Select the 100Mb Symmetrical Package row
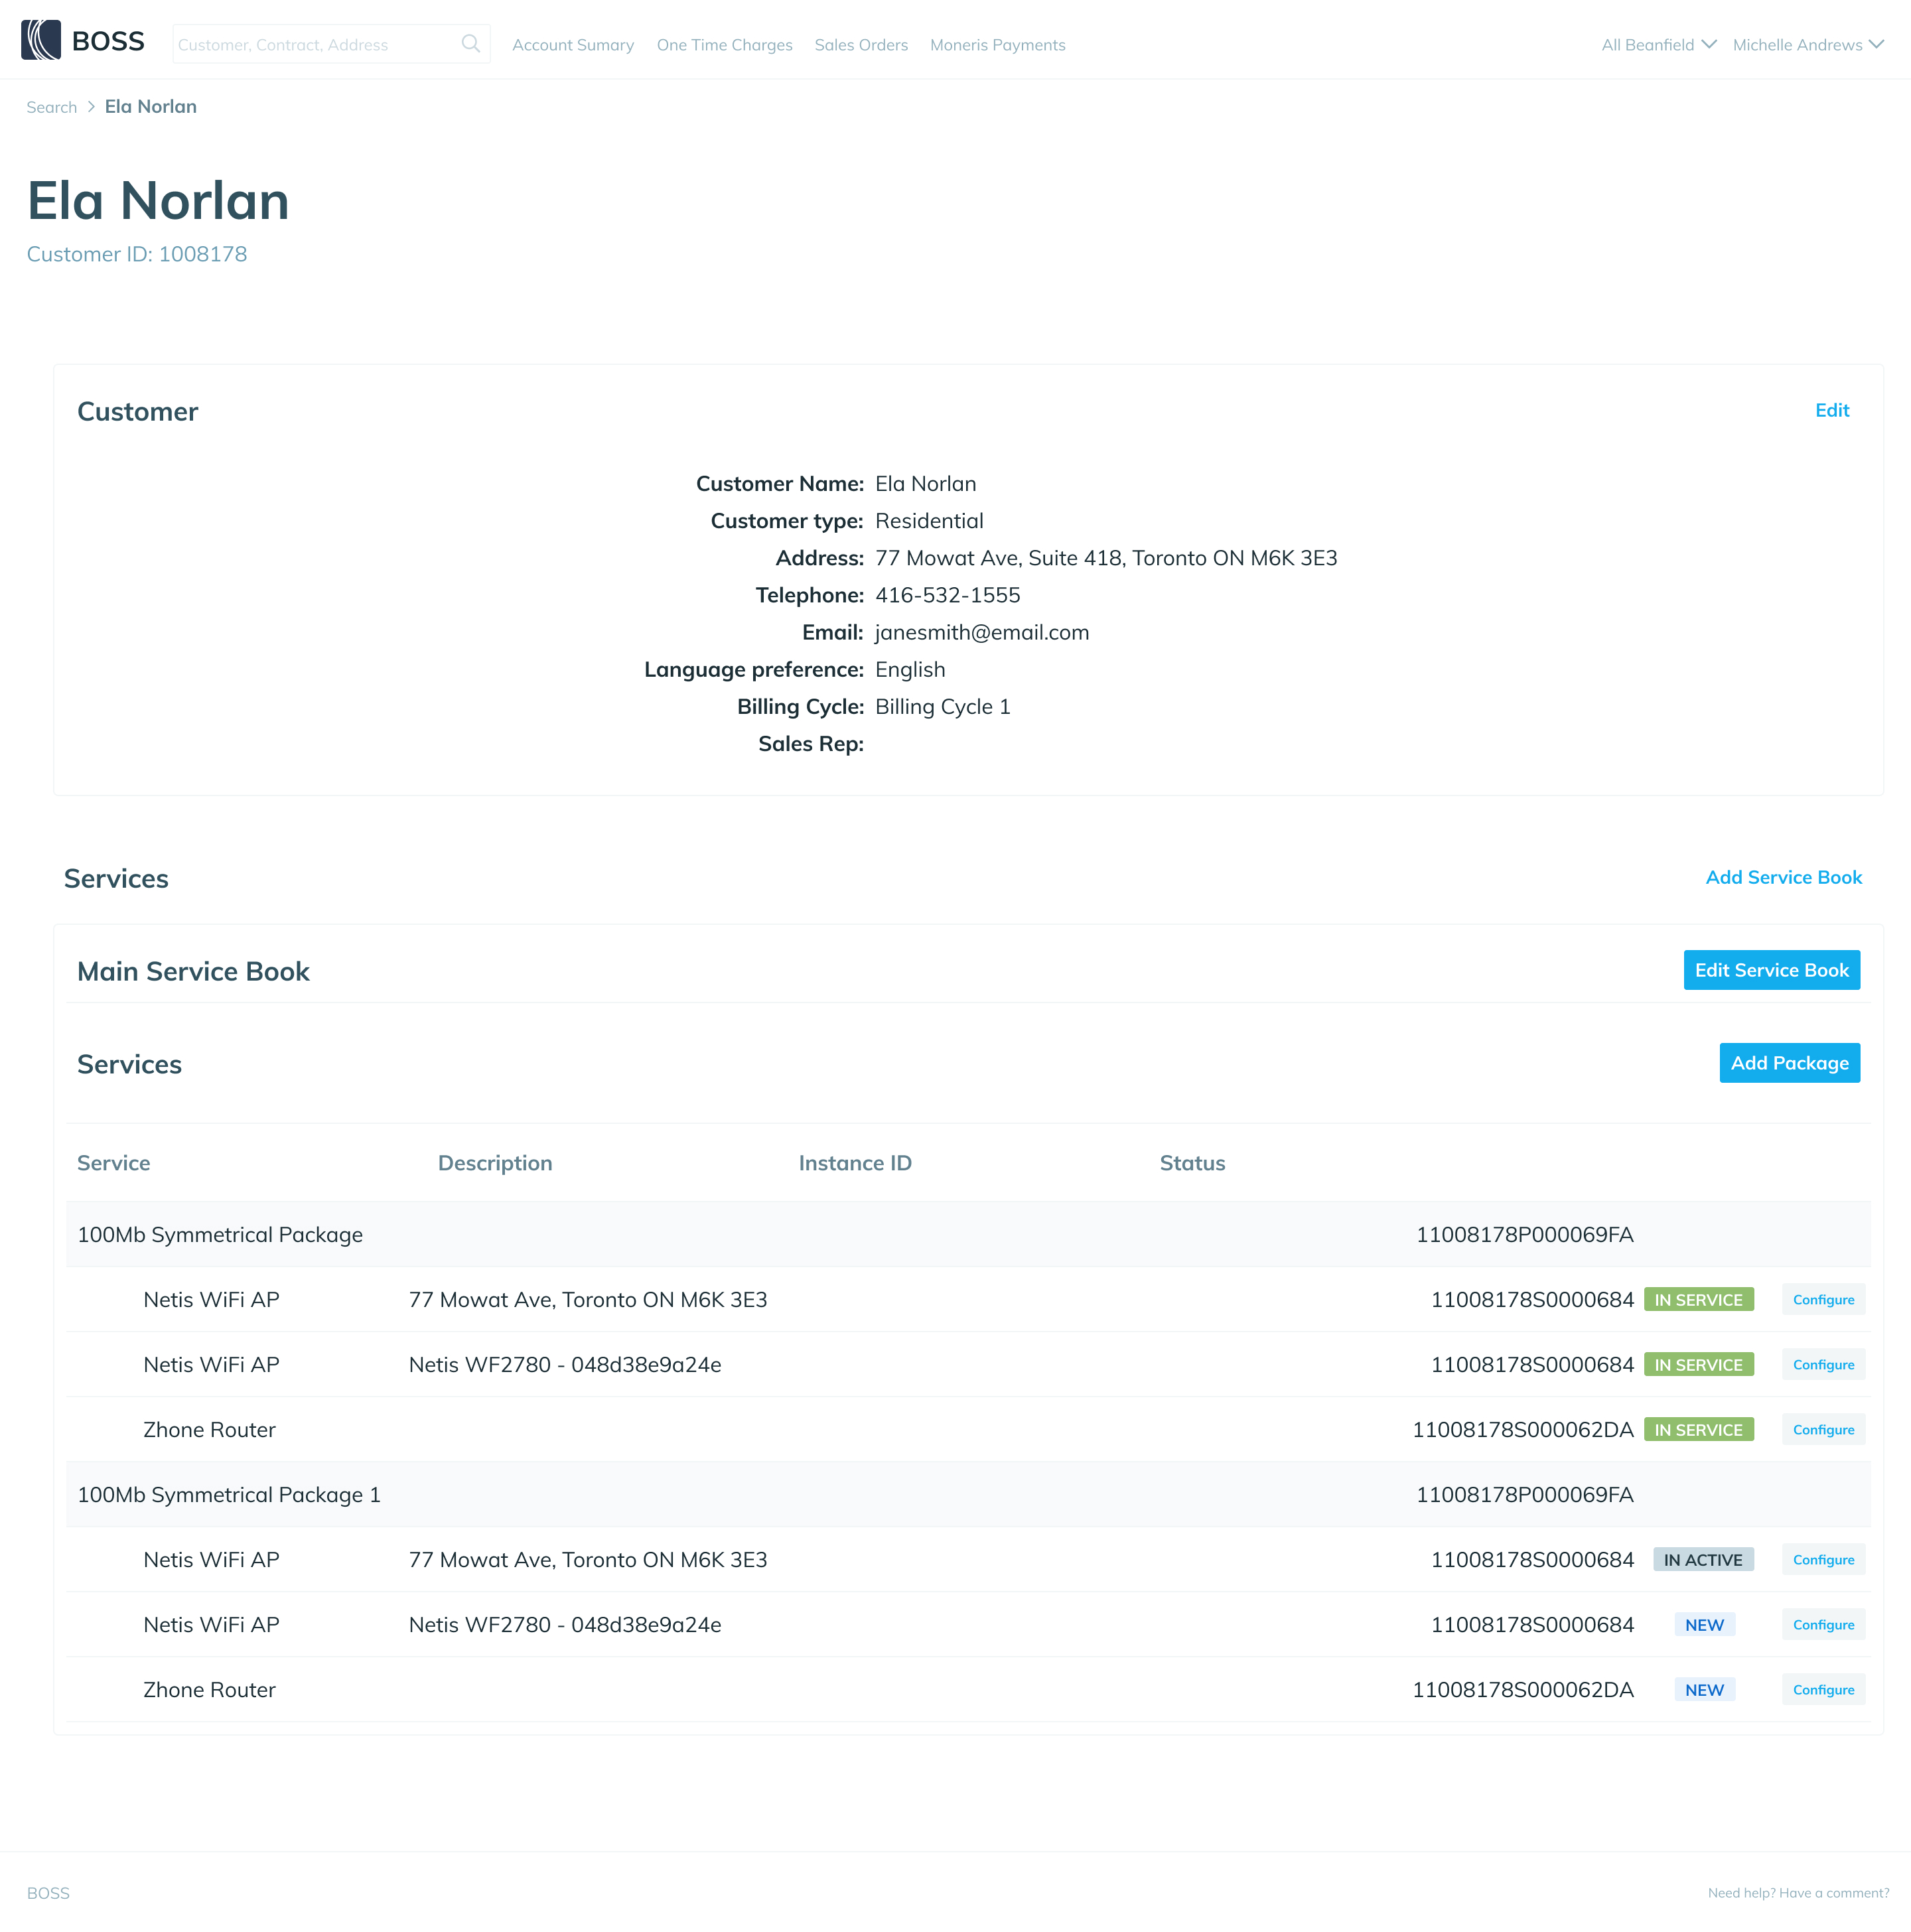This screenshot has height=1932, width=1911. [x=968, y=1235]
